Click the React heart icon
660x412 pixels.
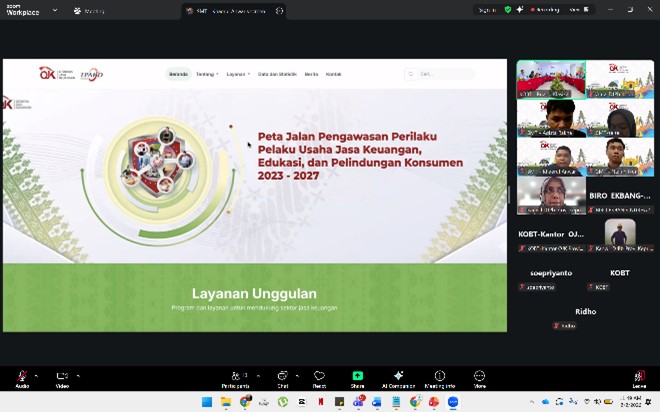[x=319, y=377]
